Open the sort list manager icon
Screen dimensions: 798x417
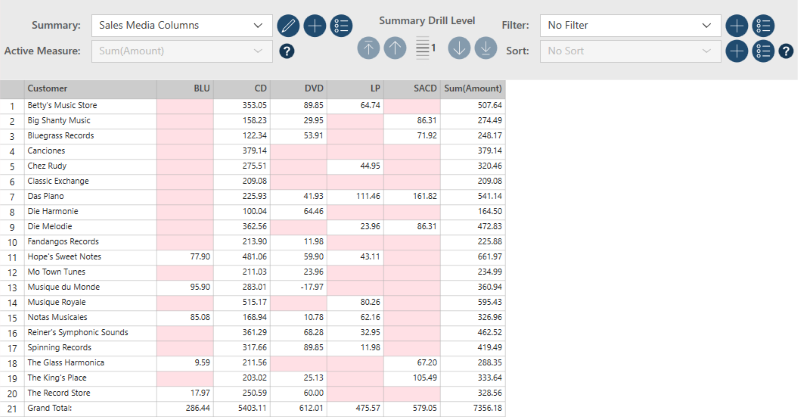click(x=763, y=51)
